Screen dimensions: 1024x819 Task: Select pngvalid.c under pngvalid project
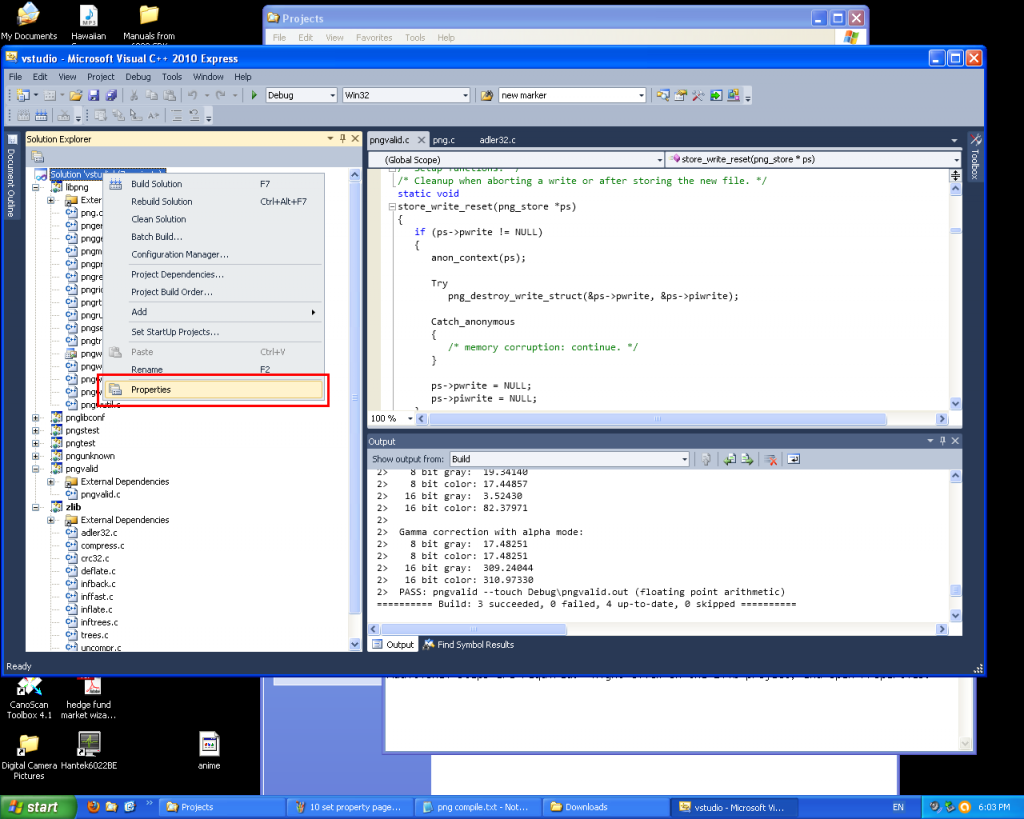click(101, 495)
